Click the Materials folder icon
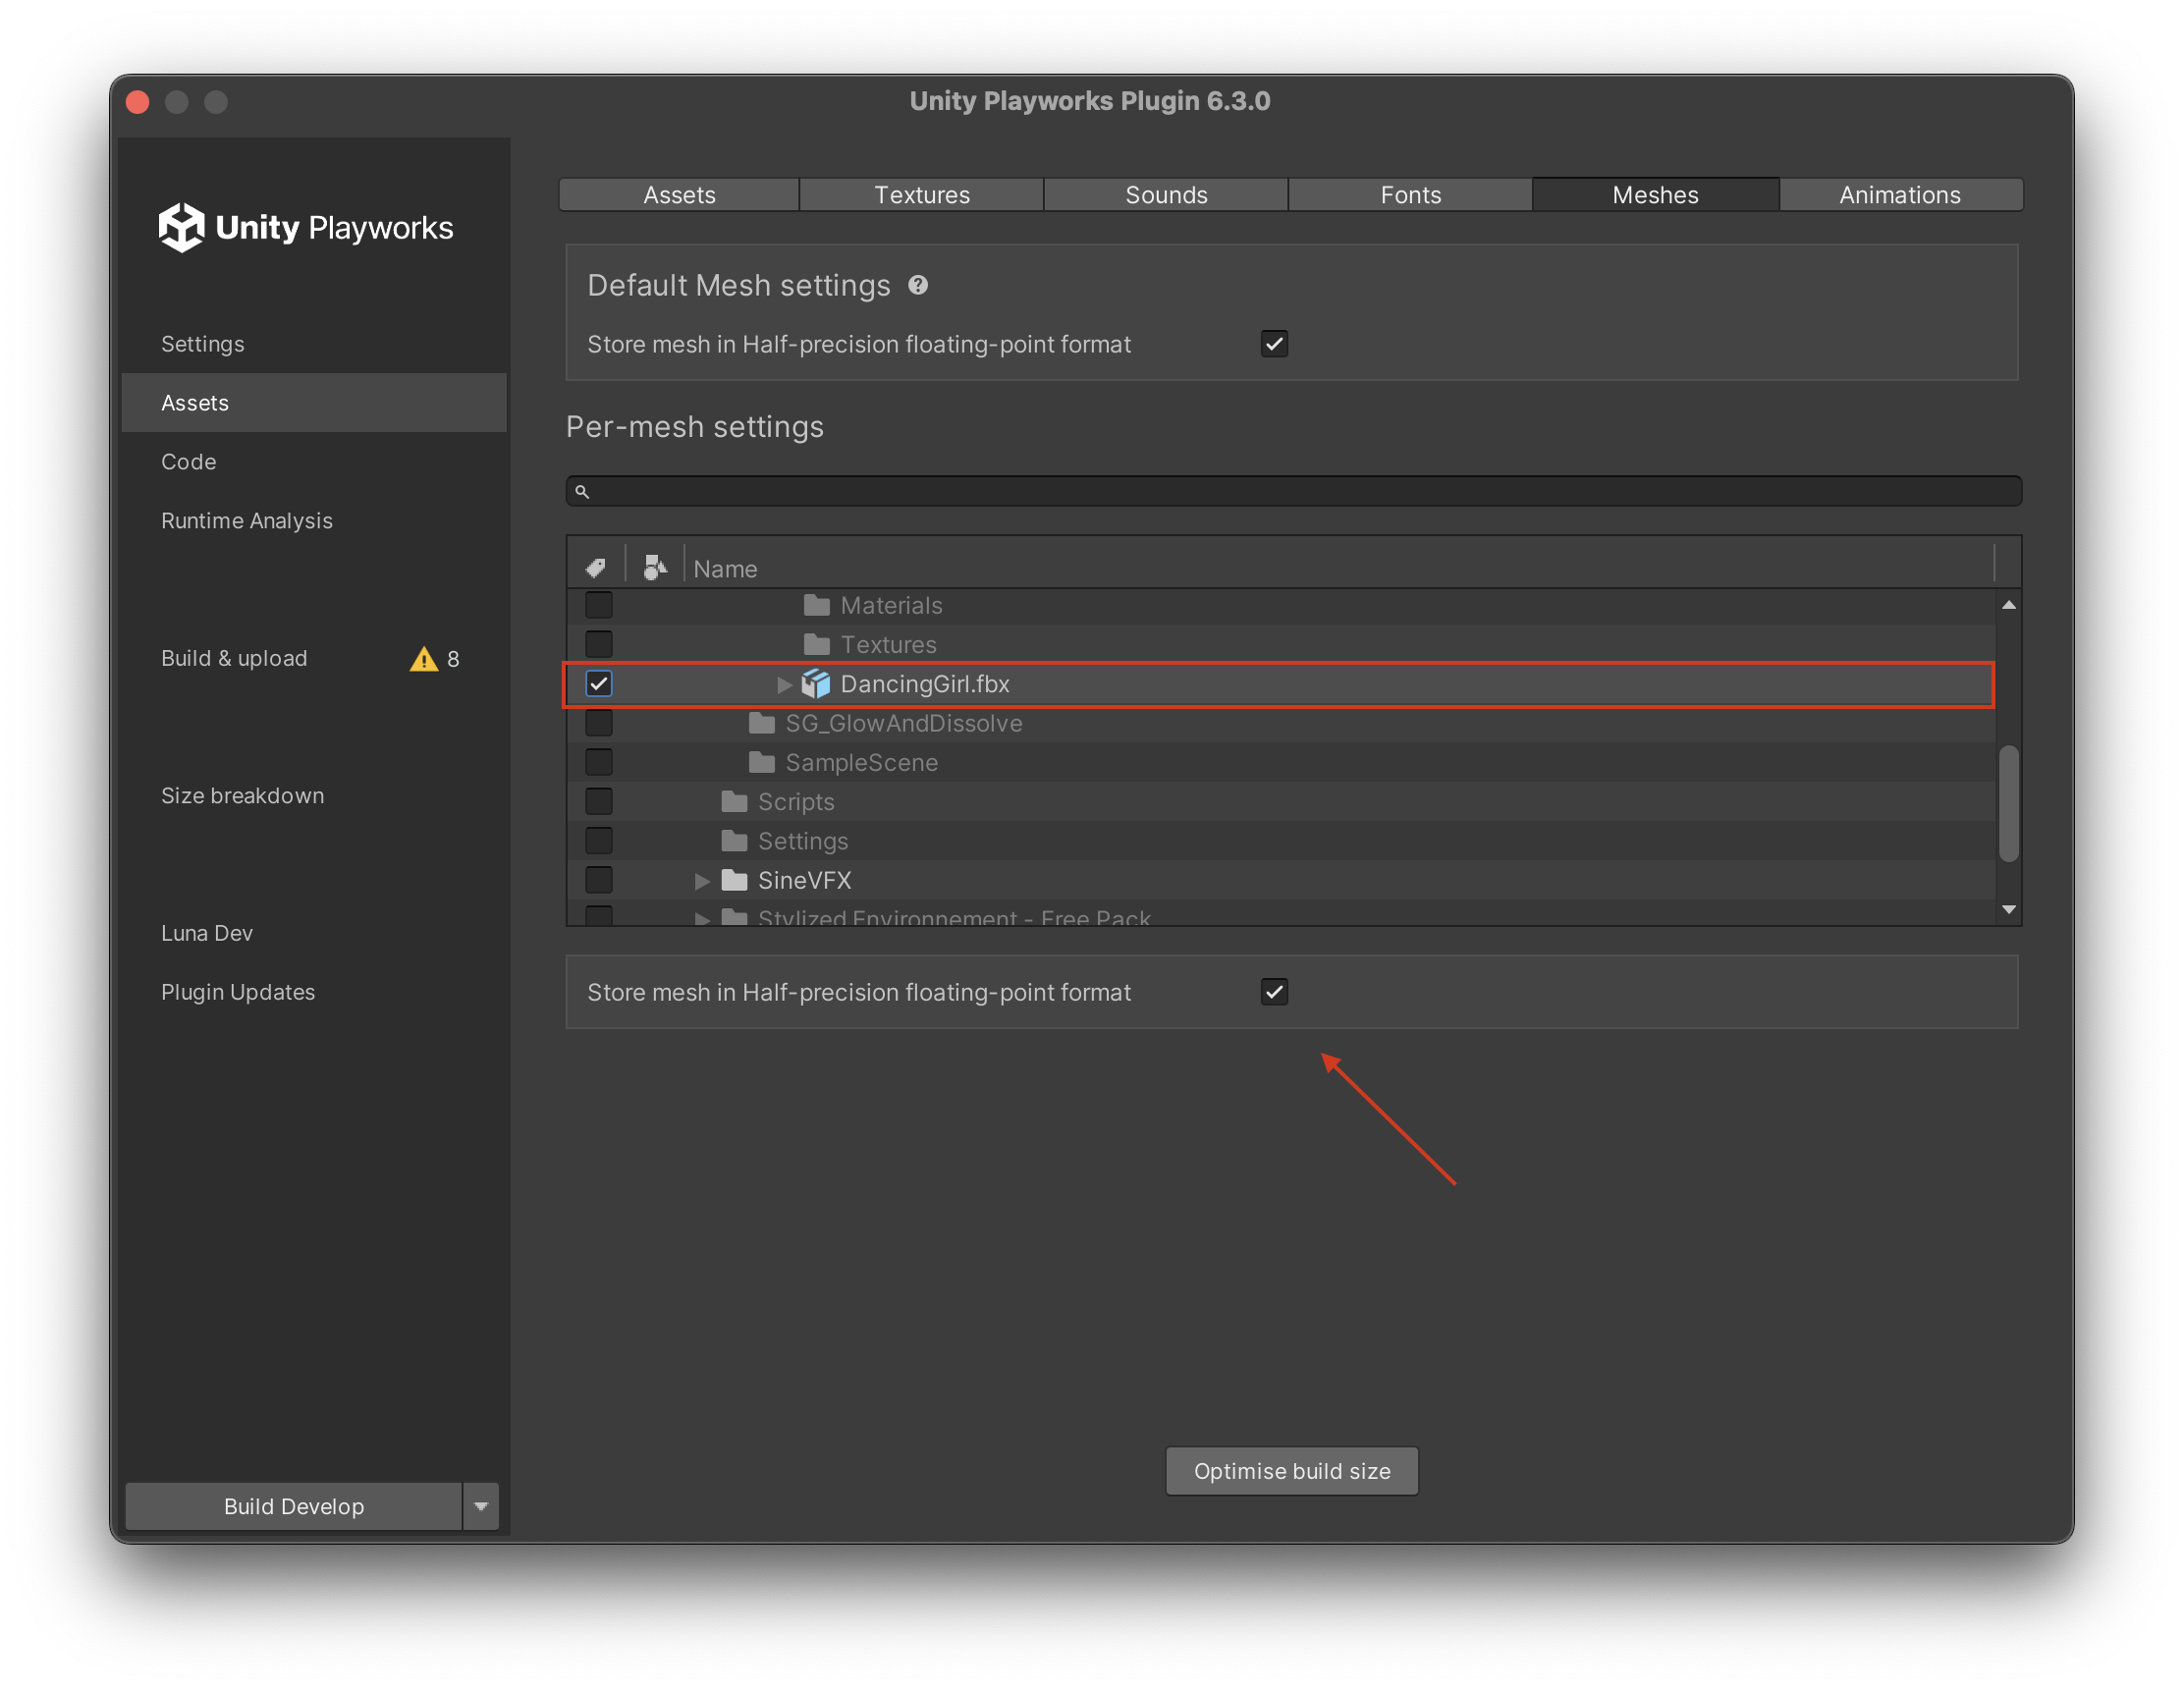Screen dimensions: 2184x1689 click(817, 605)
